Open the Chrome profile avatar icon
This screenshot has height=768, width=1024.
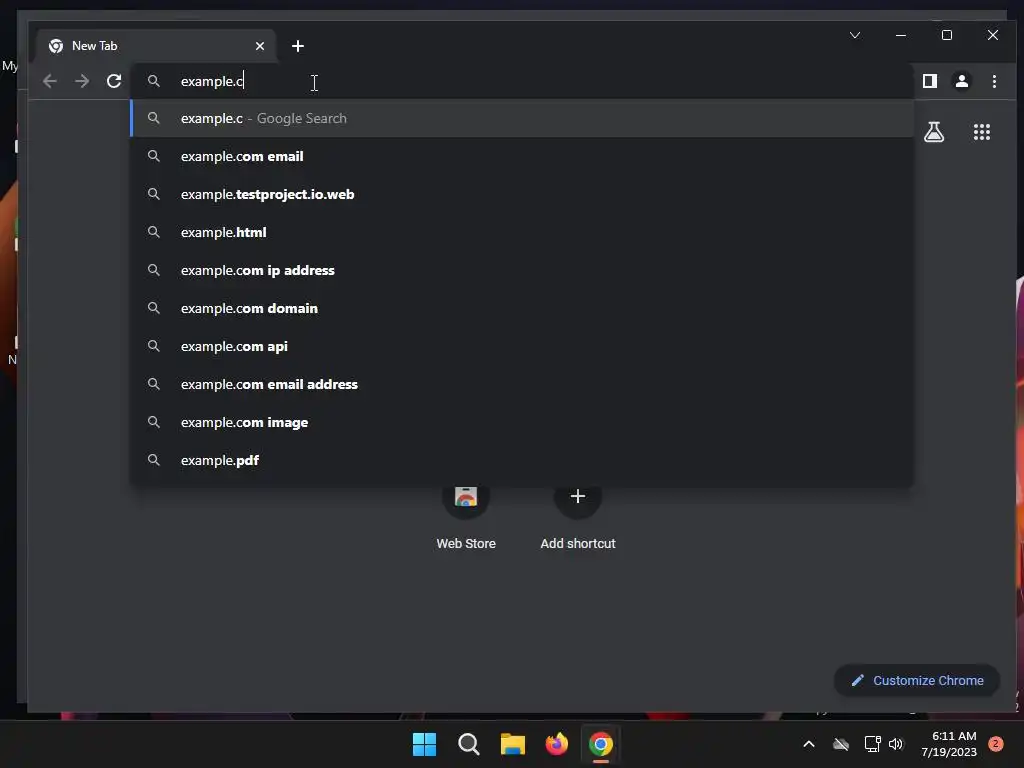pos(962,81)
